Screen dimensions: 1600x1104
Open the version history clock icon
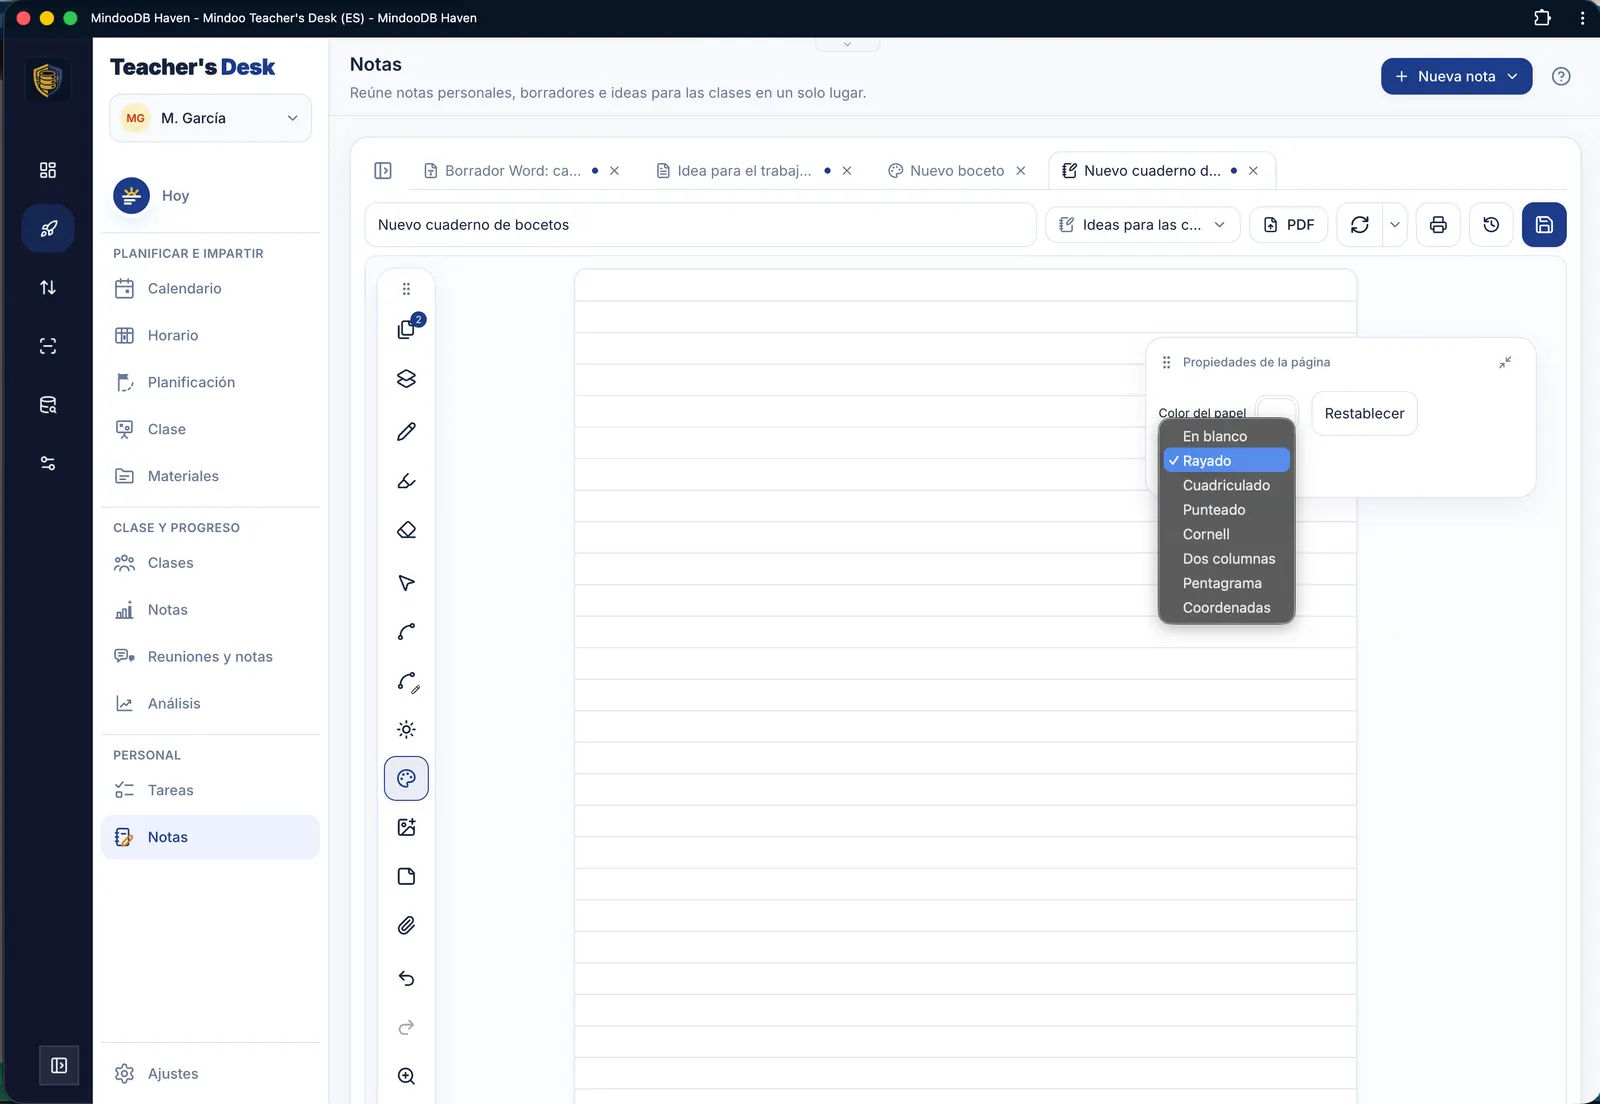1491,225
